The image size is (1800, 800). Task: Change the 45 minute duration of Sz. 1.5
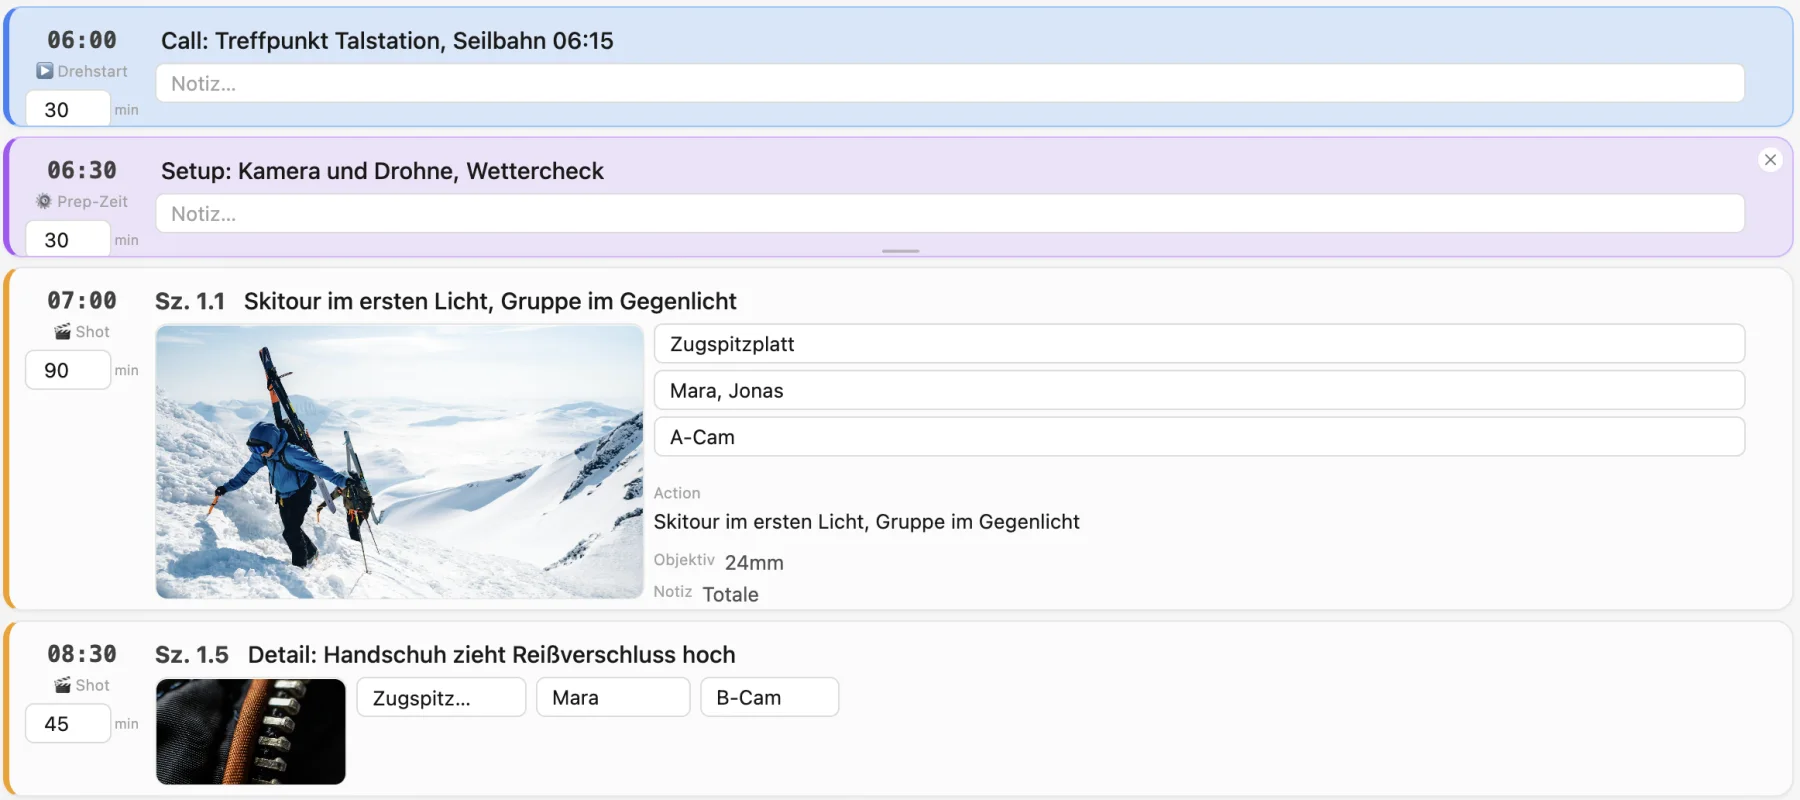tap(67, 723)
